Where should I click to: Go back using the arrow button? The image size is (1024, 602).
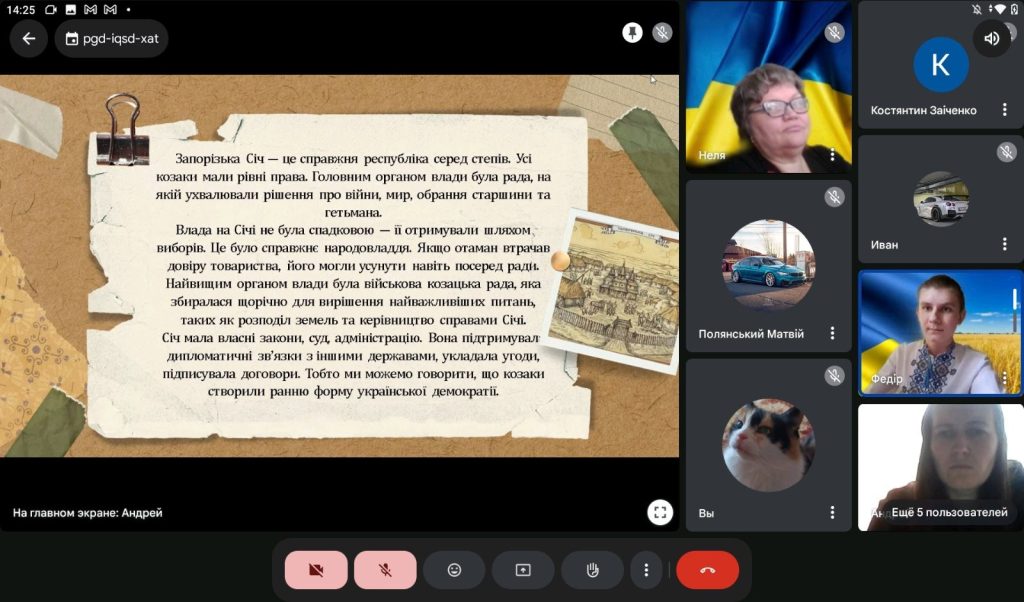28,39
